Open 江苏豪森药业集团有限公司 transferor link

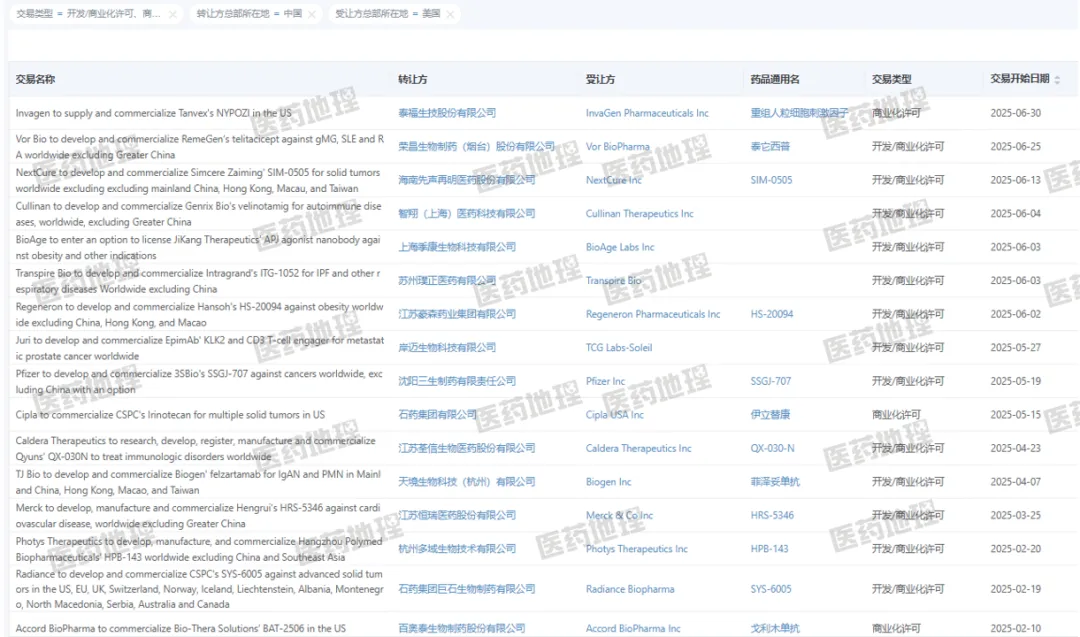point(457,314)
